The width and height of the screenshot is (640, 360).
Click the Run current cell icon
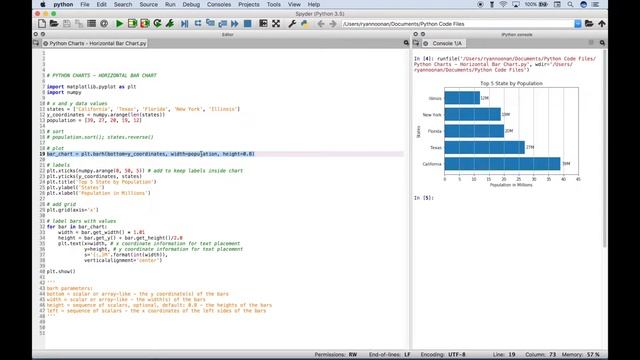(x=132, y=24)
